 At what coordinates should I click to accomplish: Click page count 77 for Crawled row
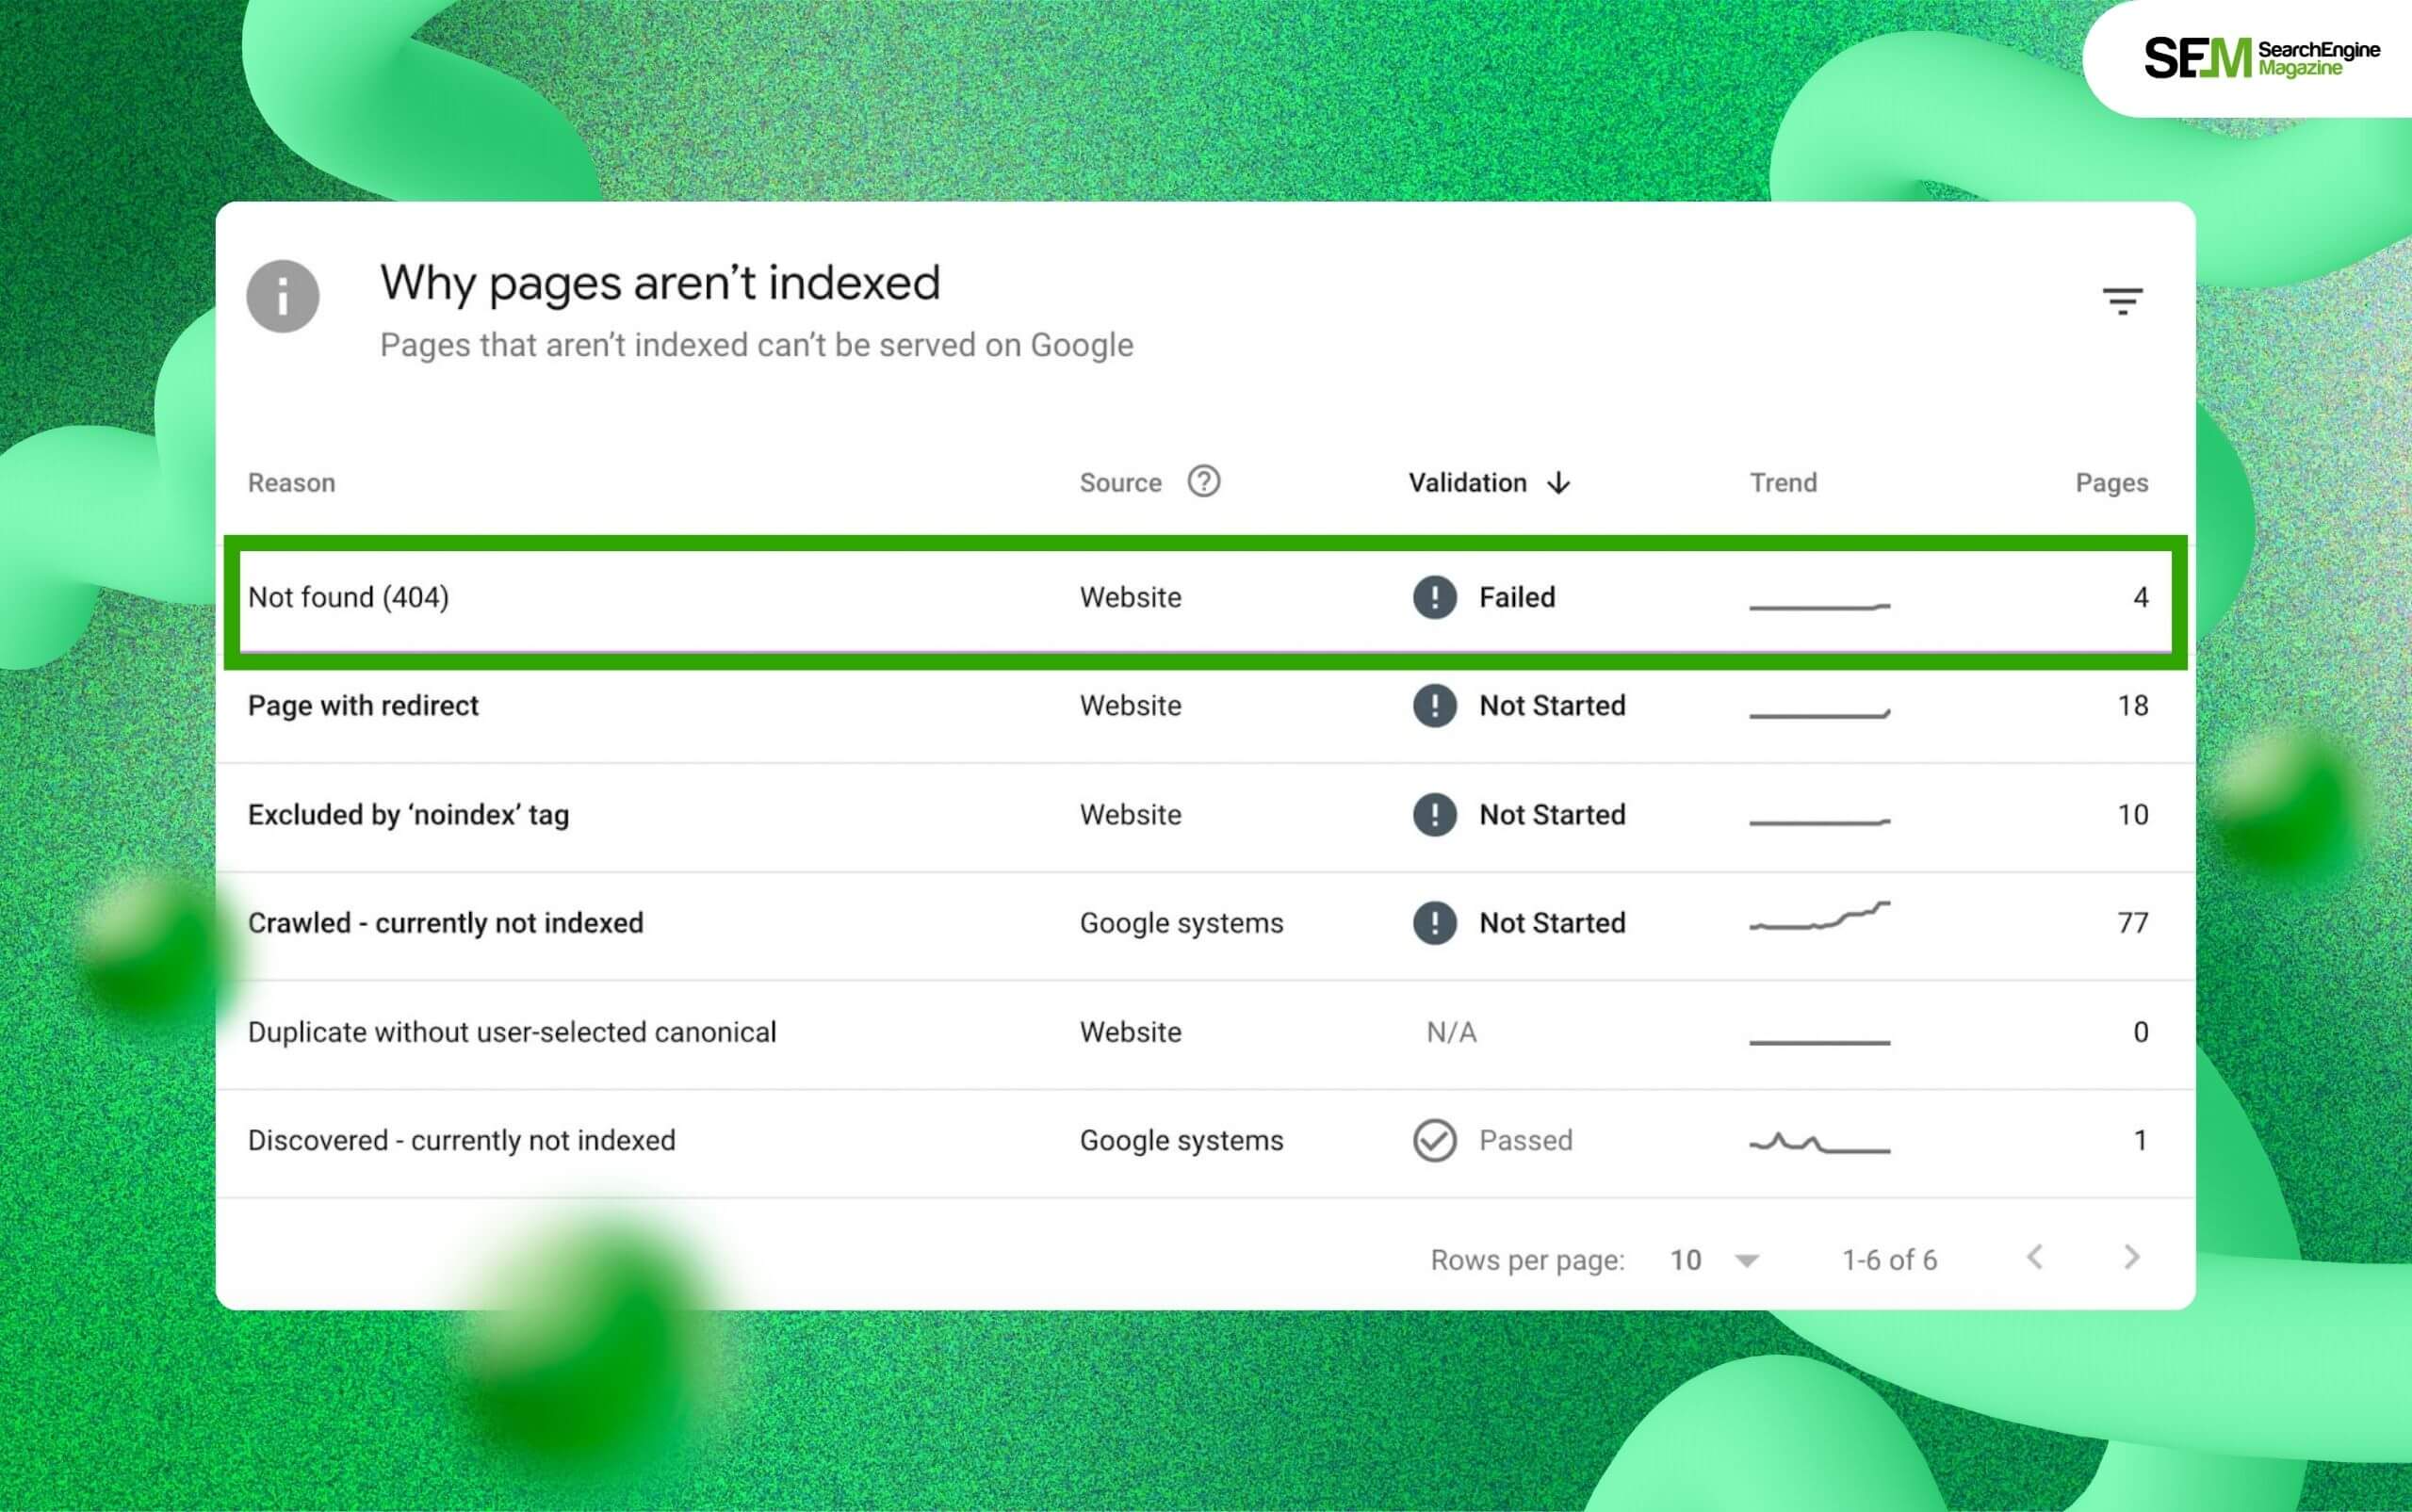2132,922
